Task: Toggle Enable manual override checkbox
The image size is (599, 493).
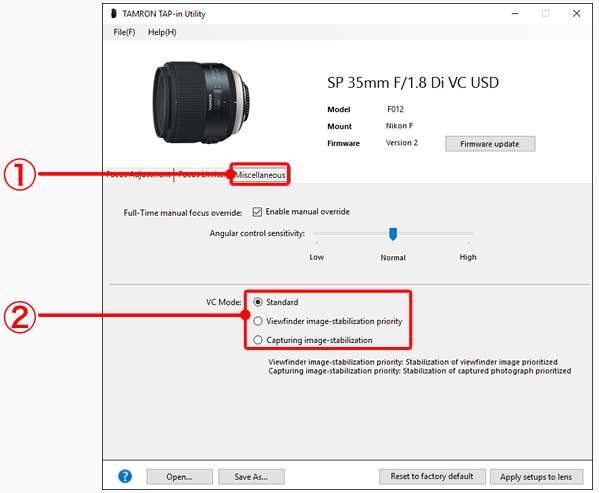Action: tap(257, 212)
